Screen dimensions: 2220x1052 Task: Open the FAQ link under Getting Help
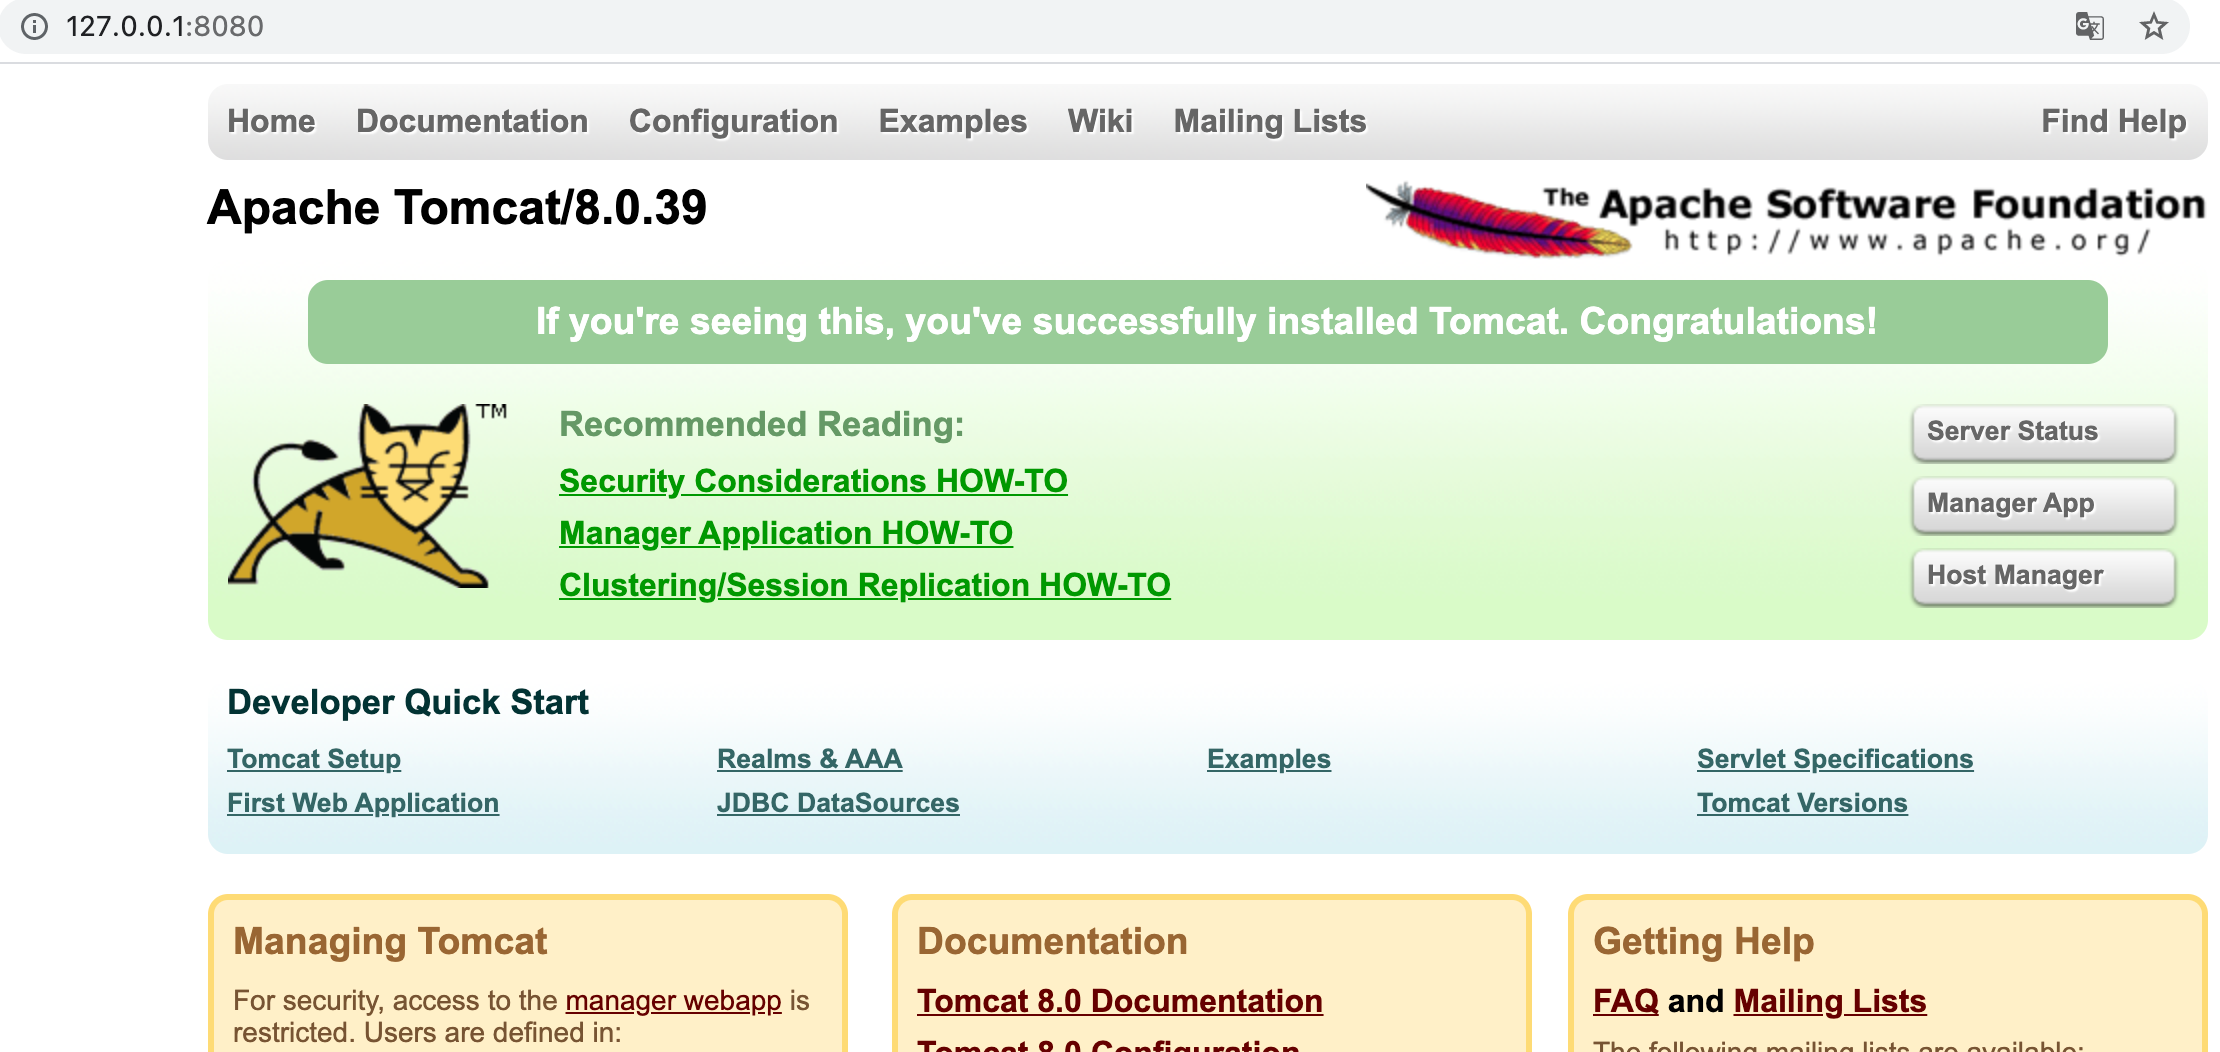pos(1625,1001)
